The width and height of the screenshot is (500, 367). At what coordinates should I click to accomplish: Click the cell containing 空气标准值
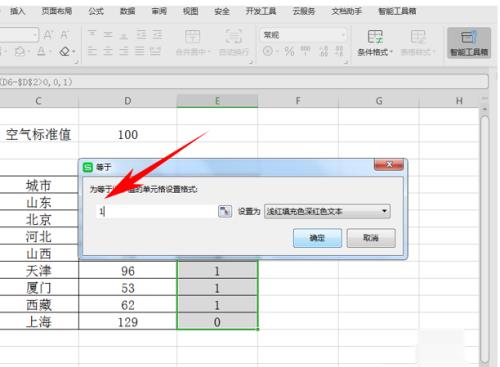pos(39,135)
